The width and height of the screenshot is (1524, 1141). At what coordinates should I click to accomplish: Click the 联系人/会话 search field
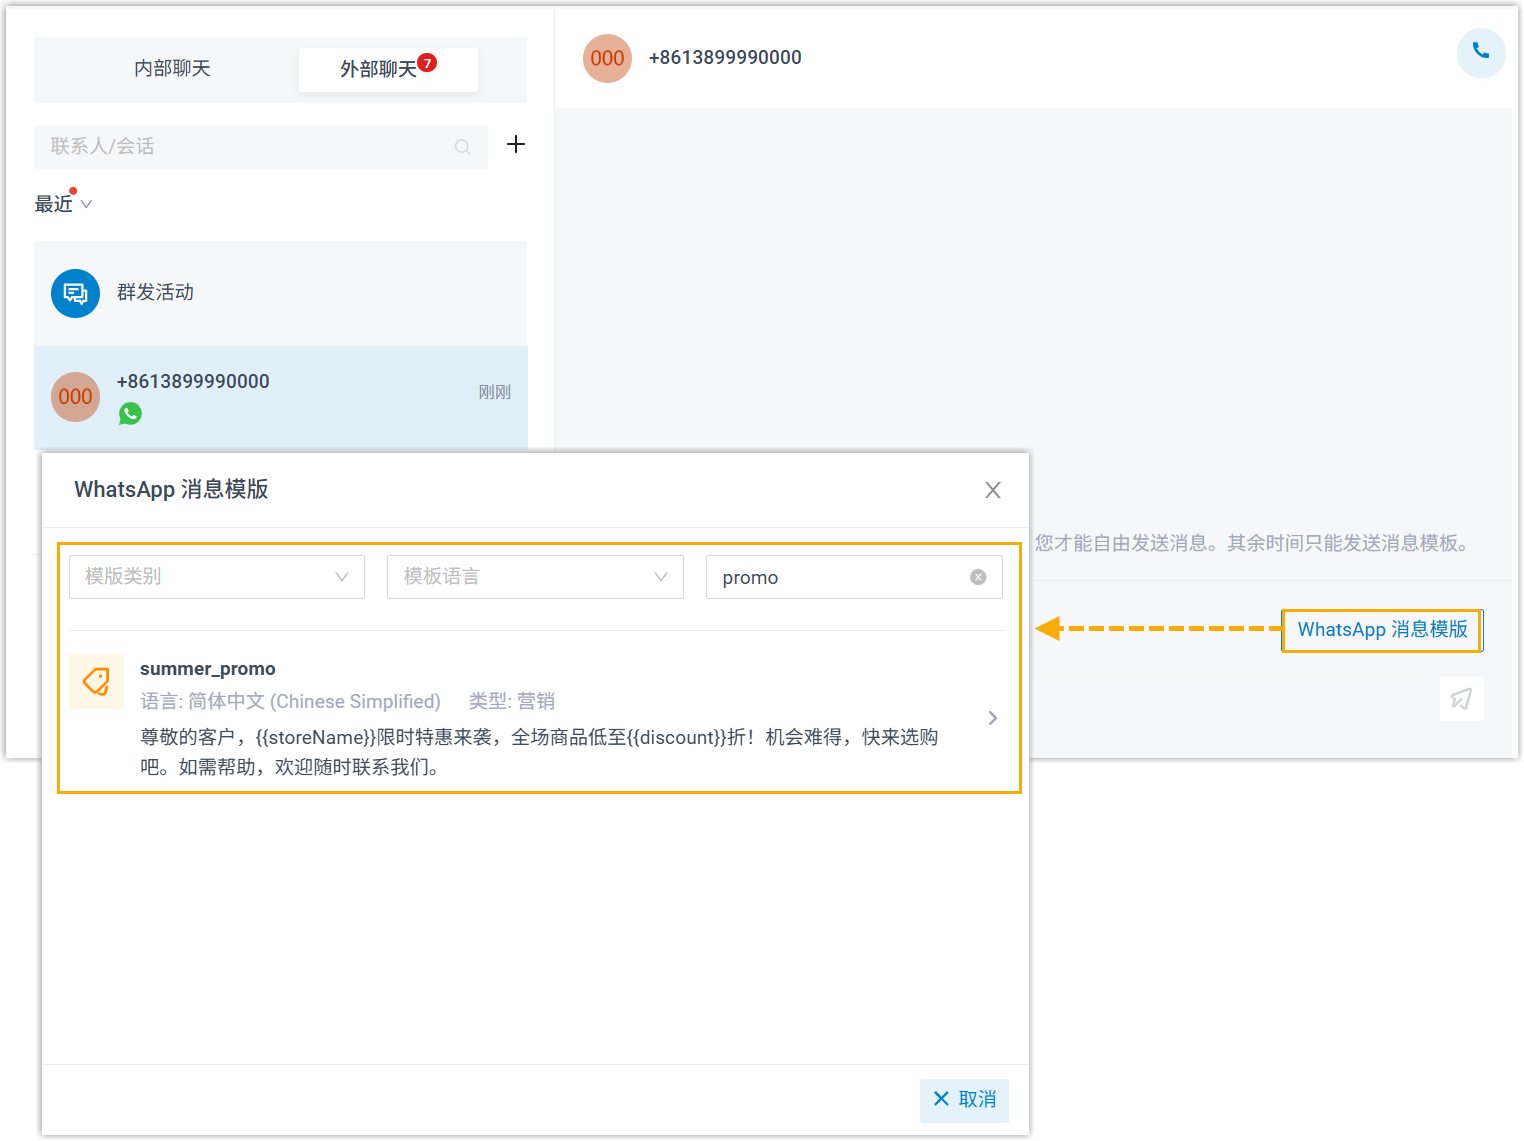click(x=250, y=147)
